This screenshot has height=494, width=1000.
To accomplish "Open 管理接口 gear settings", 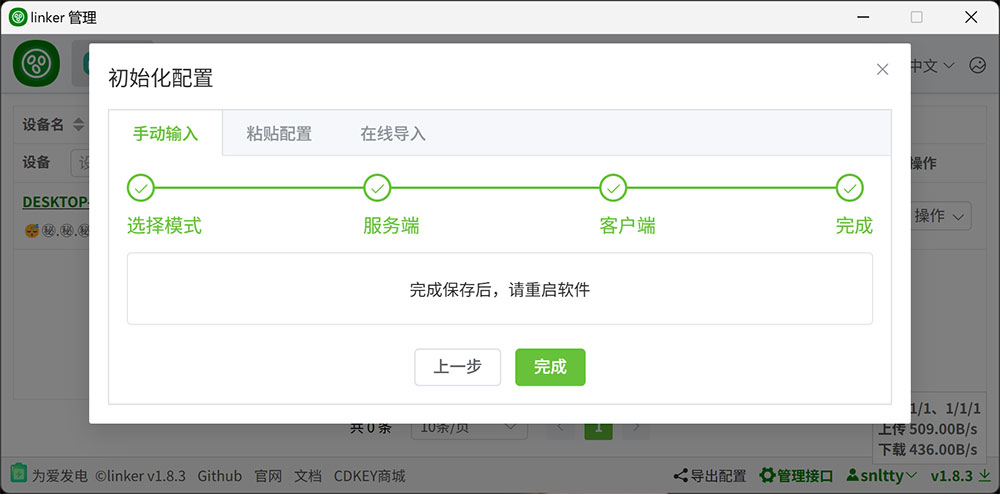I will pos(768,476).
